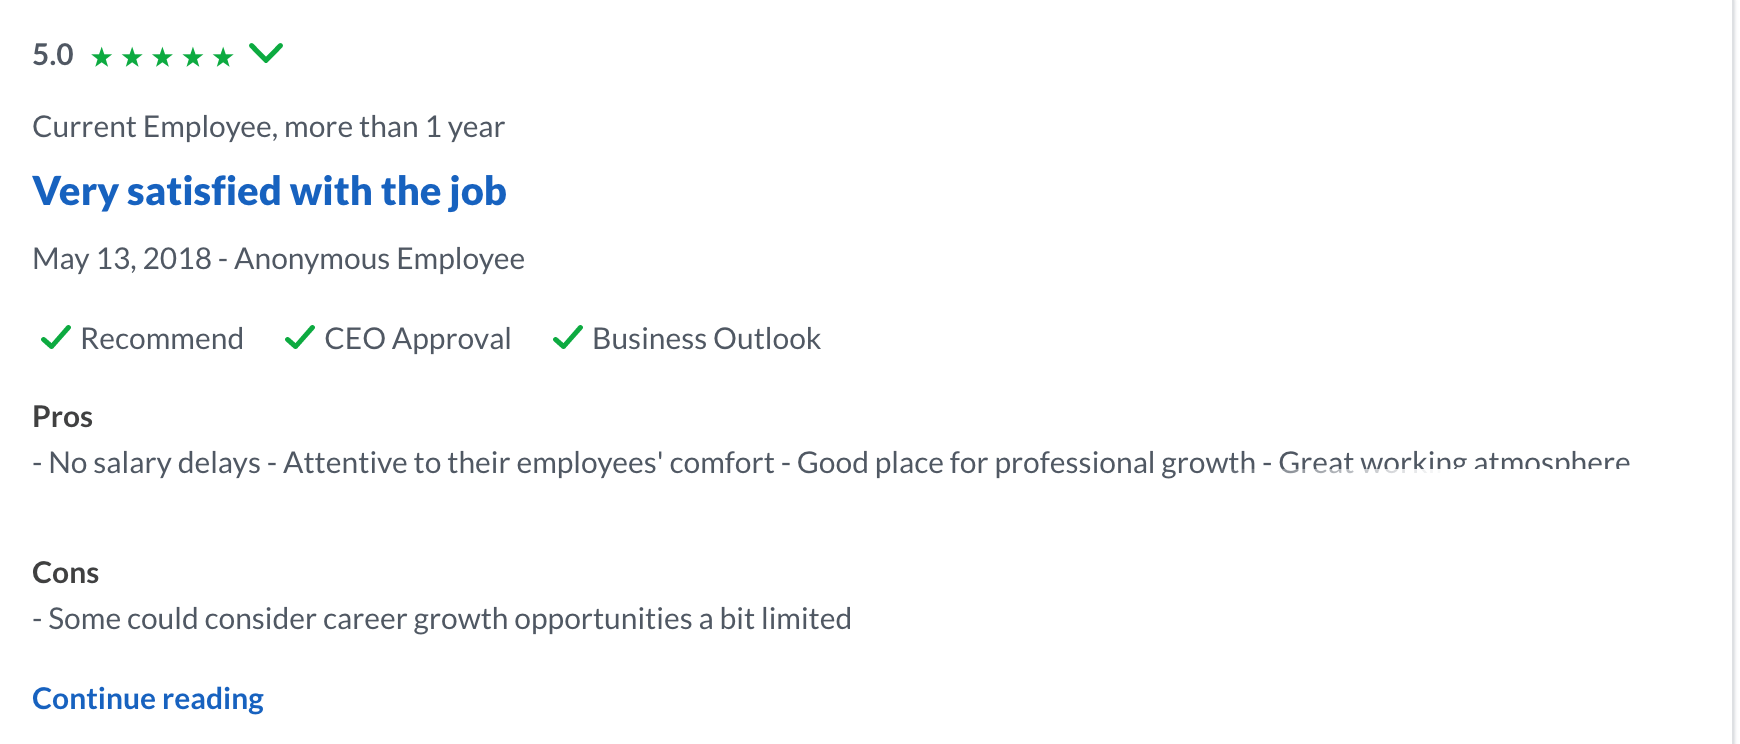
Task: Click the third green rating star
Action: 162,57
